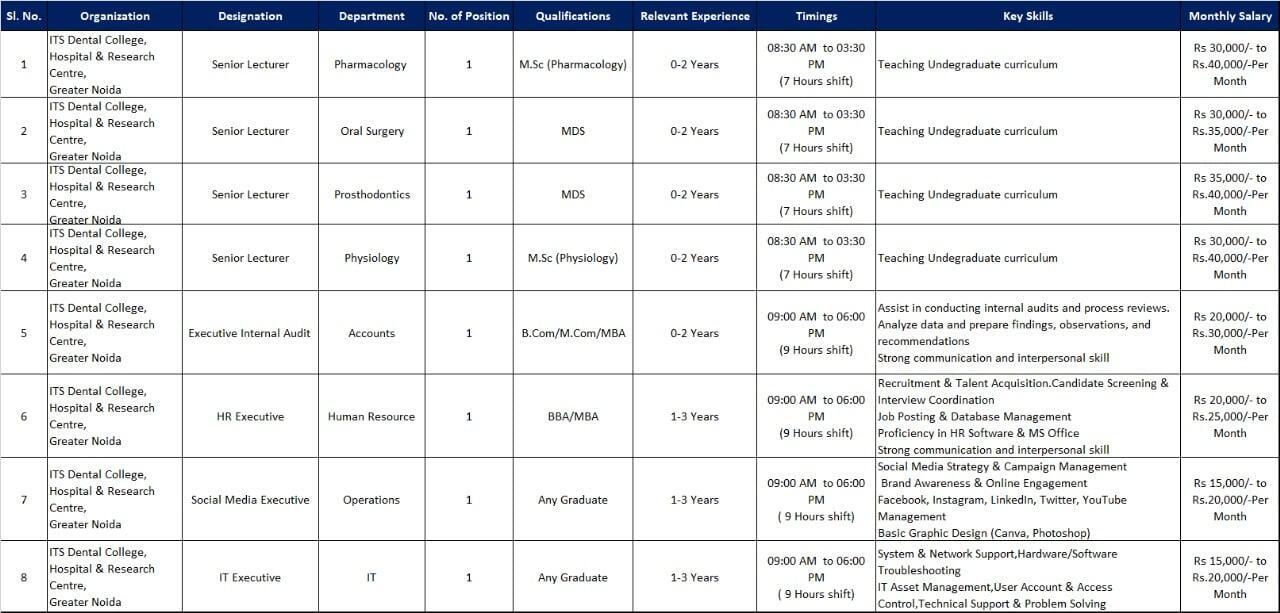Click the Monthly Salary header cell
The width and height of the screenshot is (1280, 613).
coord(1230,16)
